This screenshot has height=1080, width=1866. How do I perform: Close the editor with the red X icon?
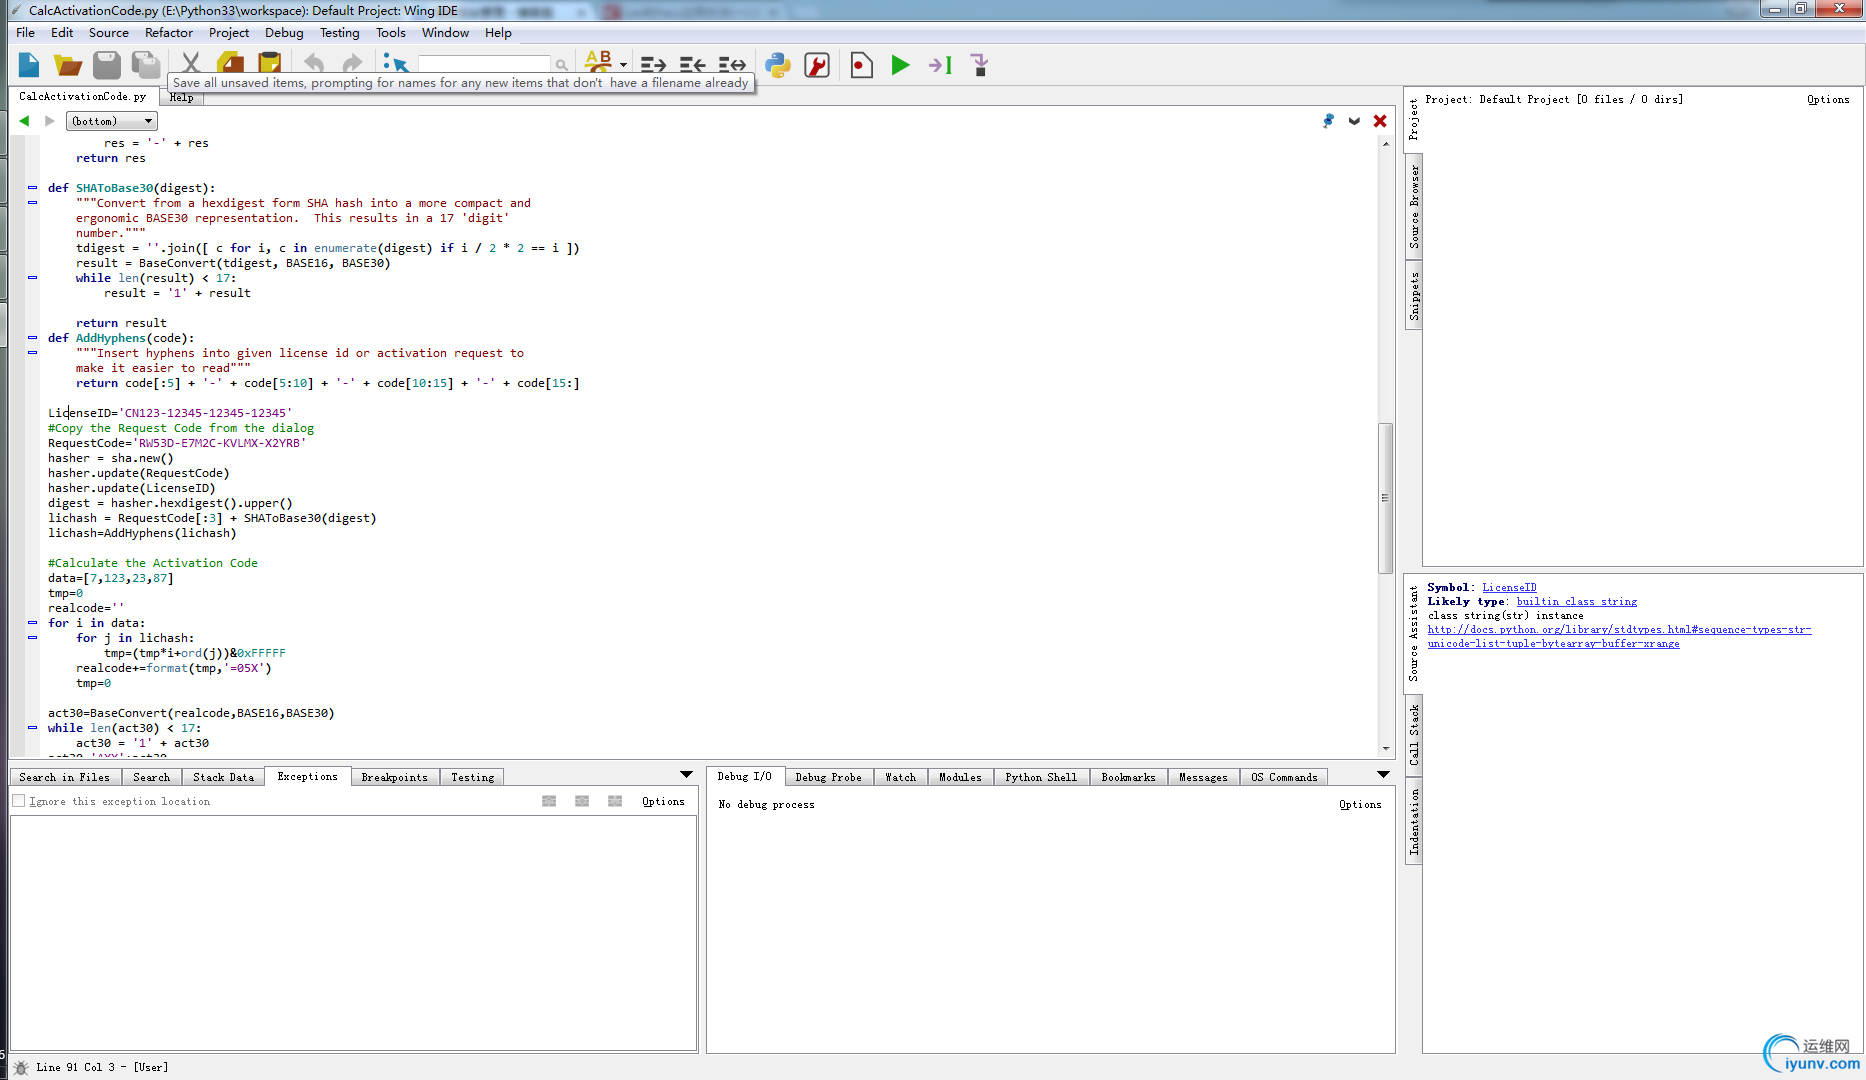coord(1380,121)
